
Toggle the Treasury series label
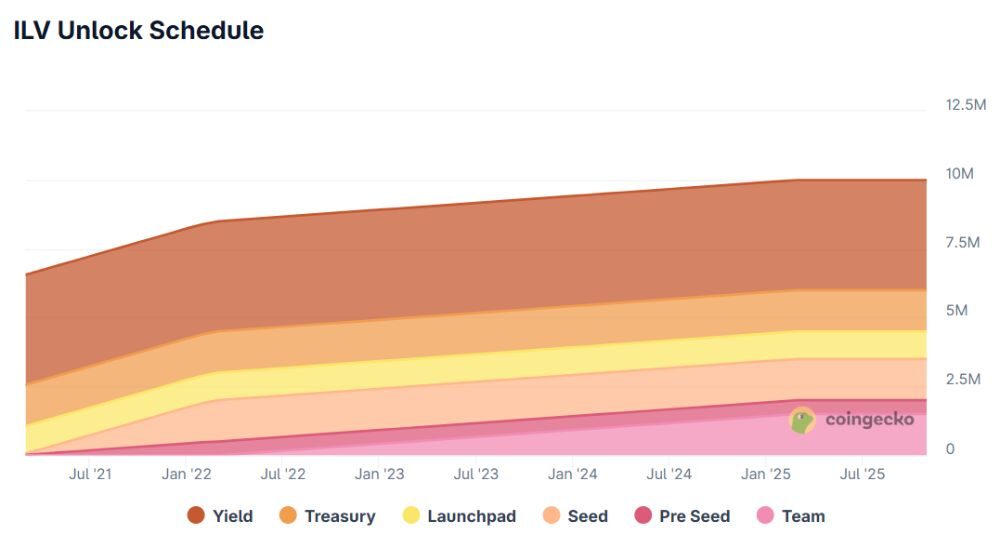point(340,516)
